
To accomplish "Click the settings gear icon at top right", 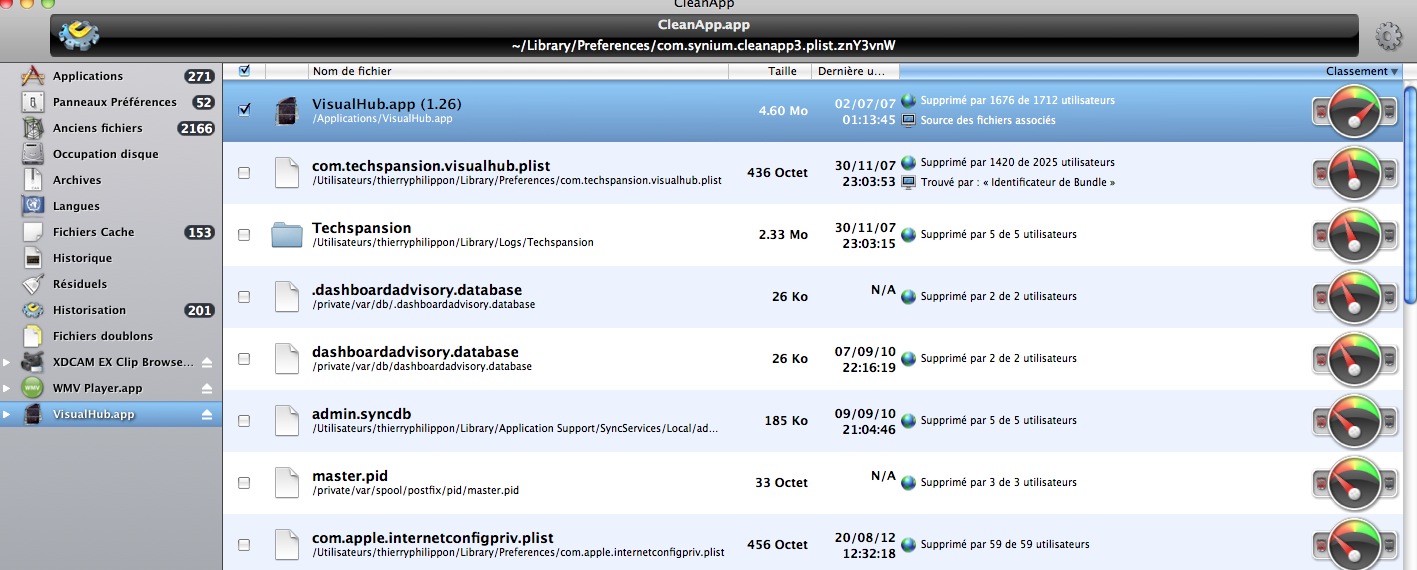I will (x=1389, y=38).
